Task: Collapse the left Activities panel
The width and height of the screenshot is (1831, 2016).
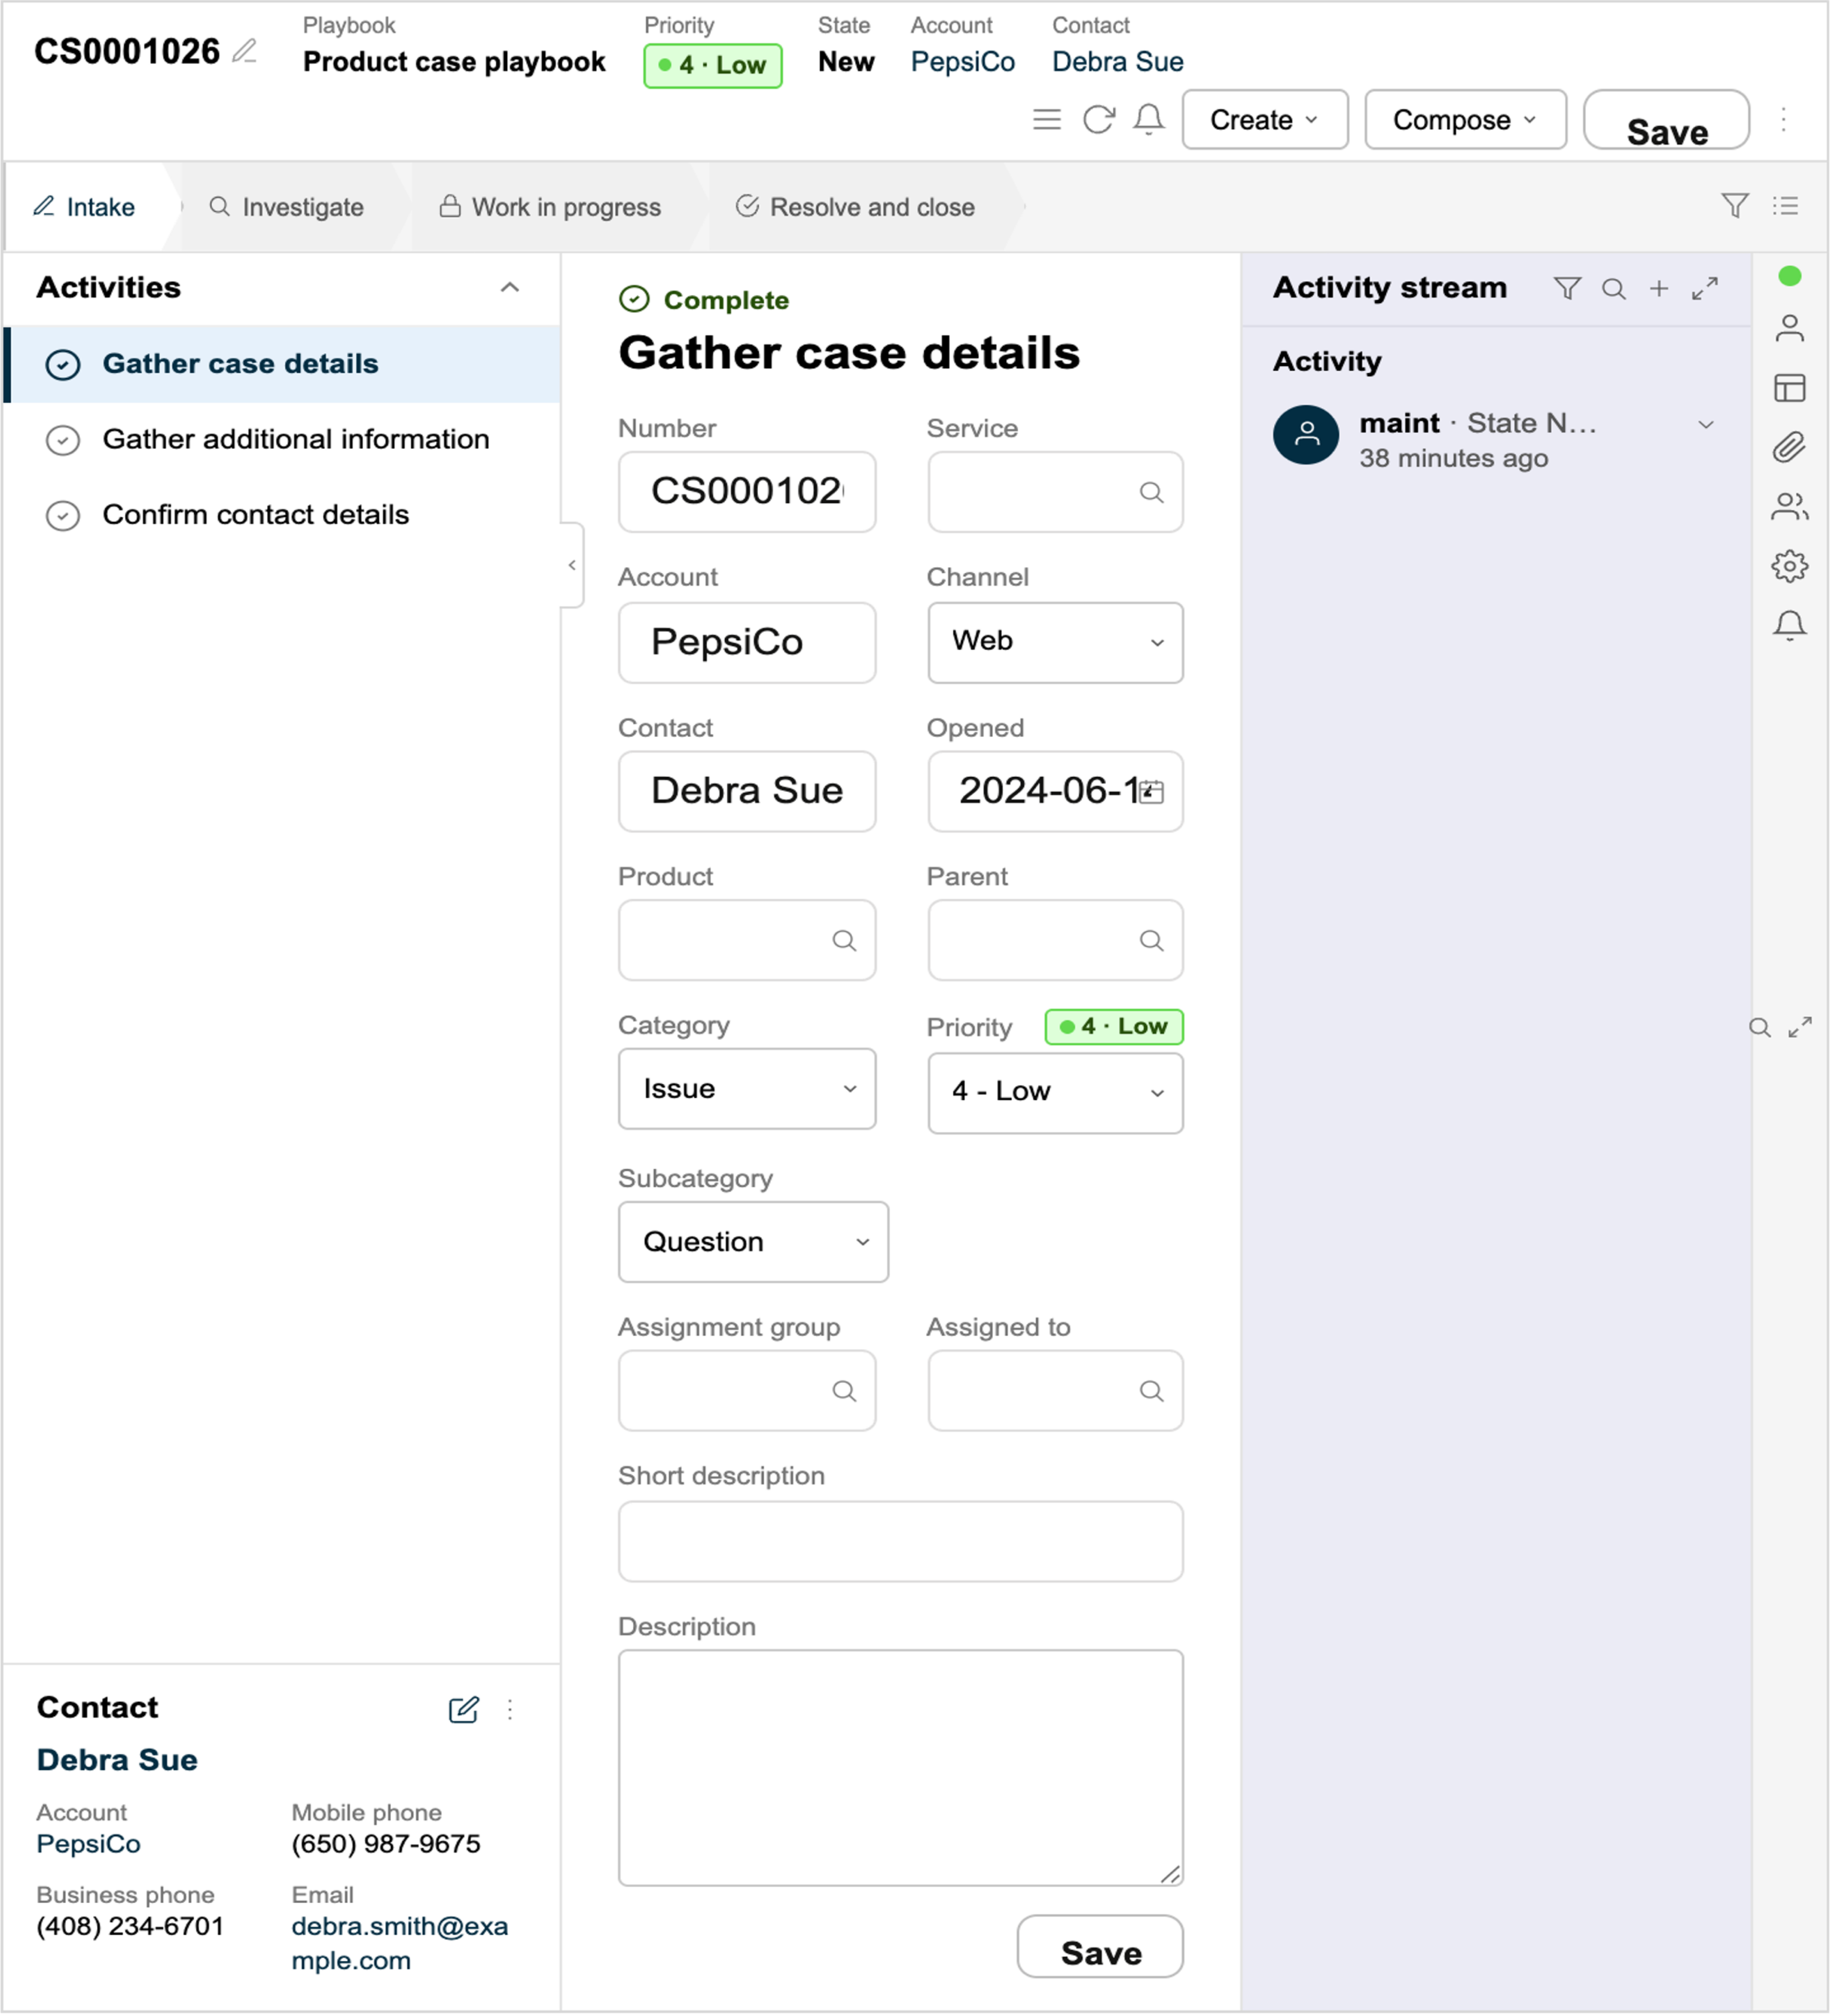Action: pyautogui.click(x=572, y=566)
